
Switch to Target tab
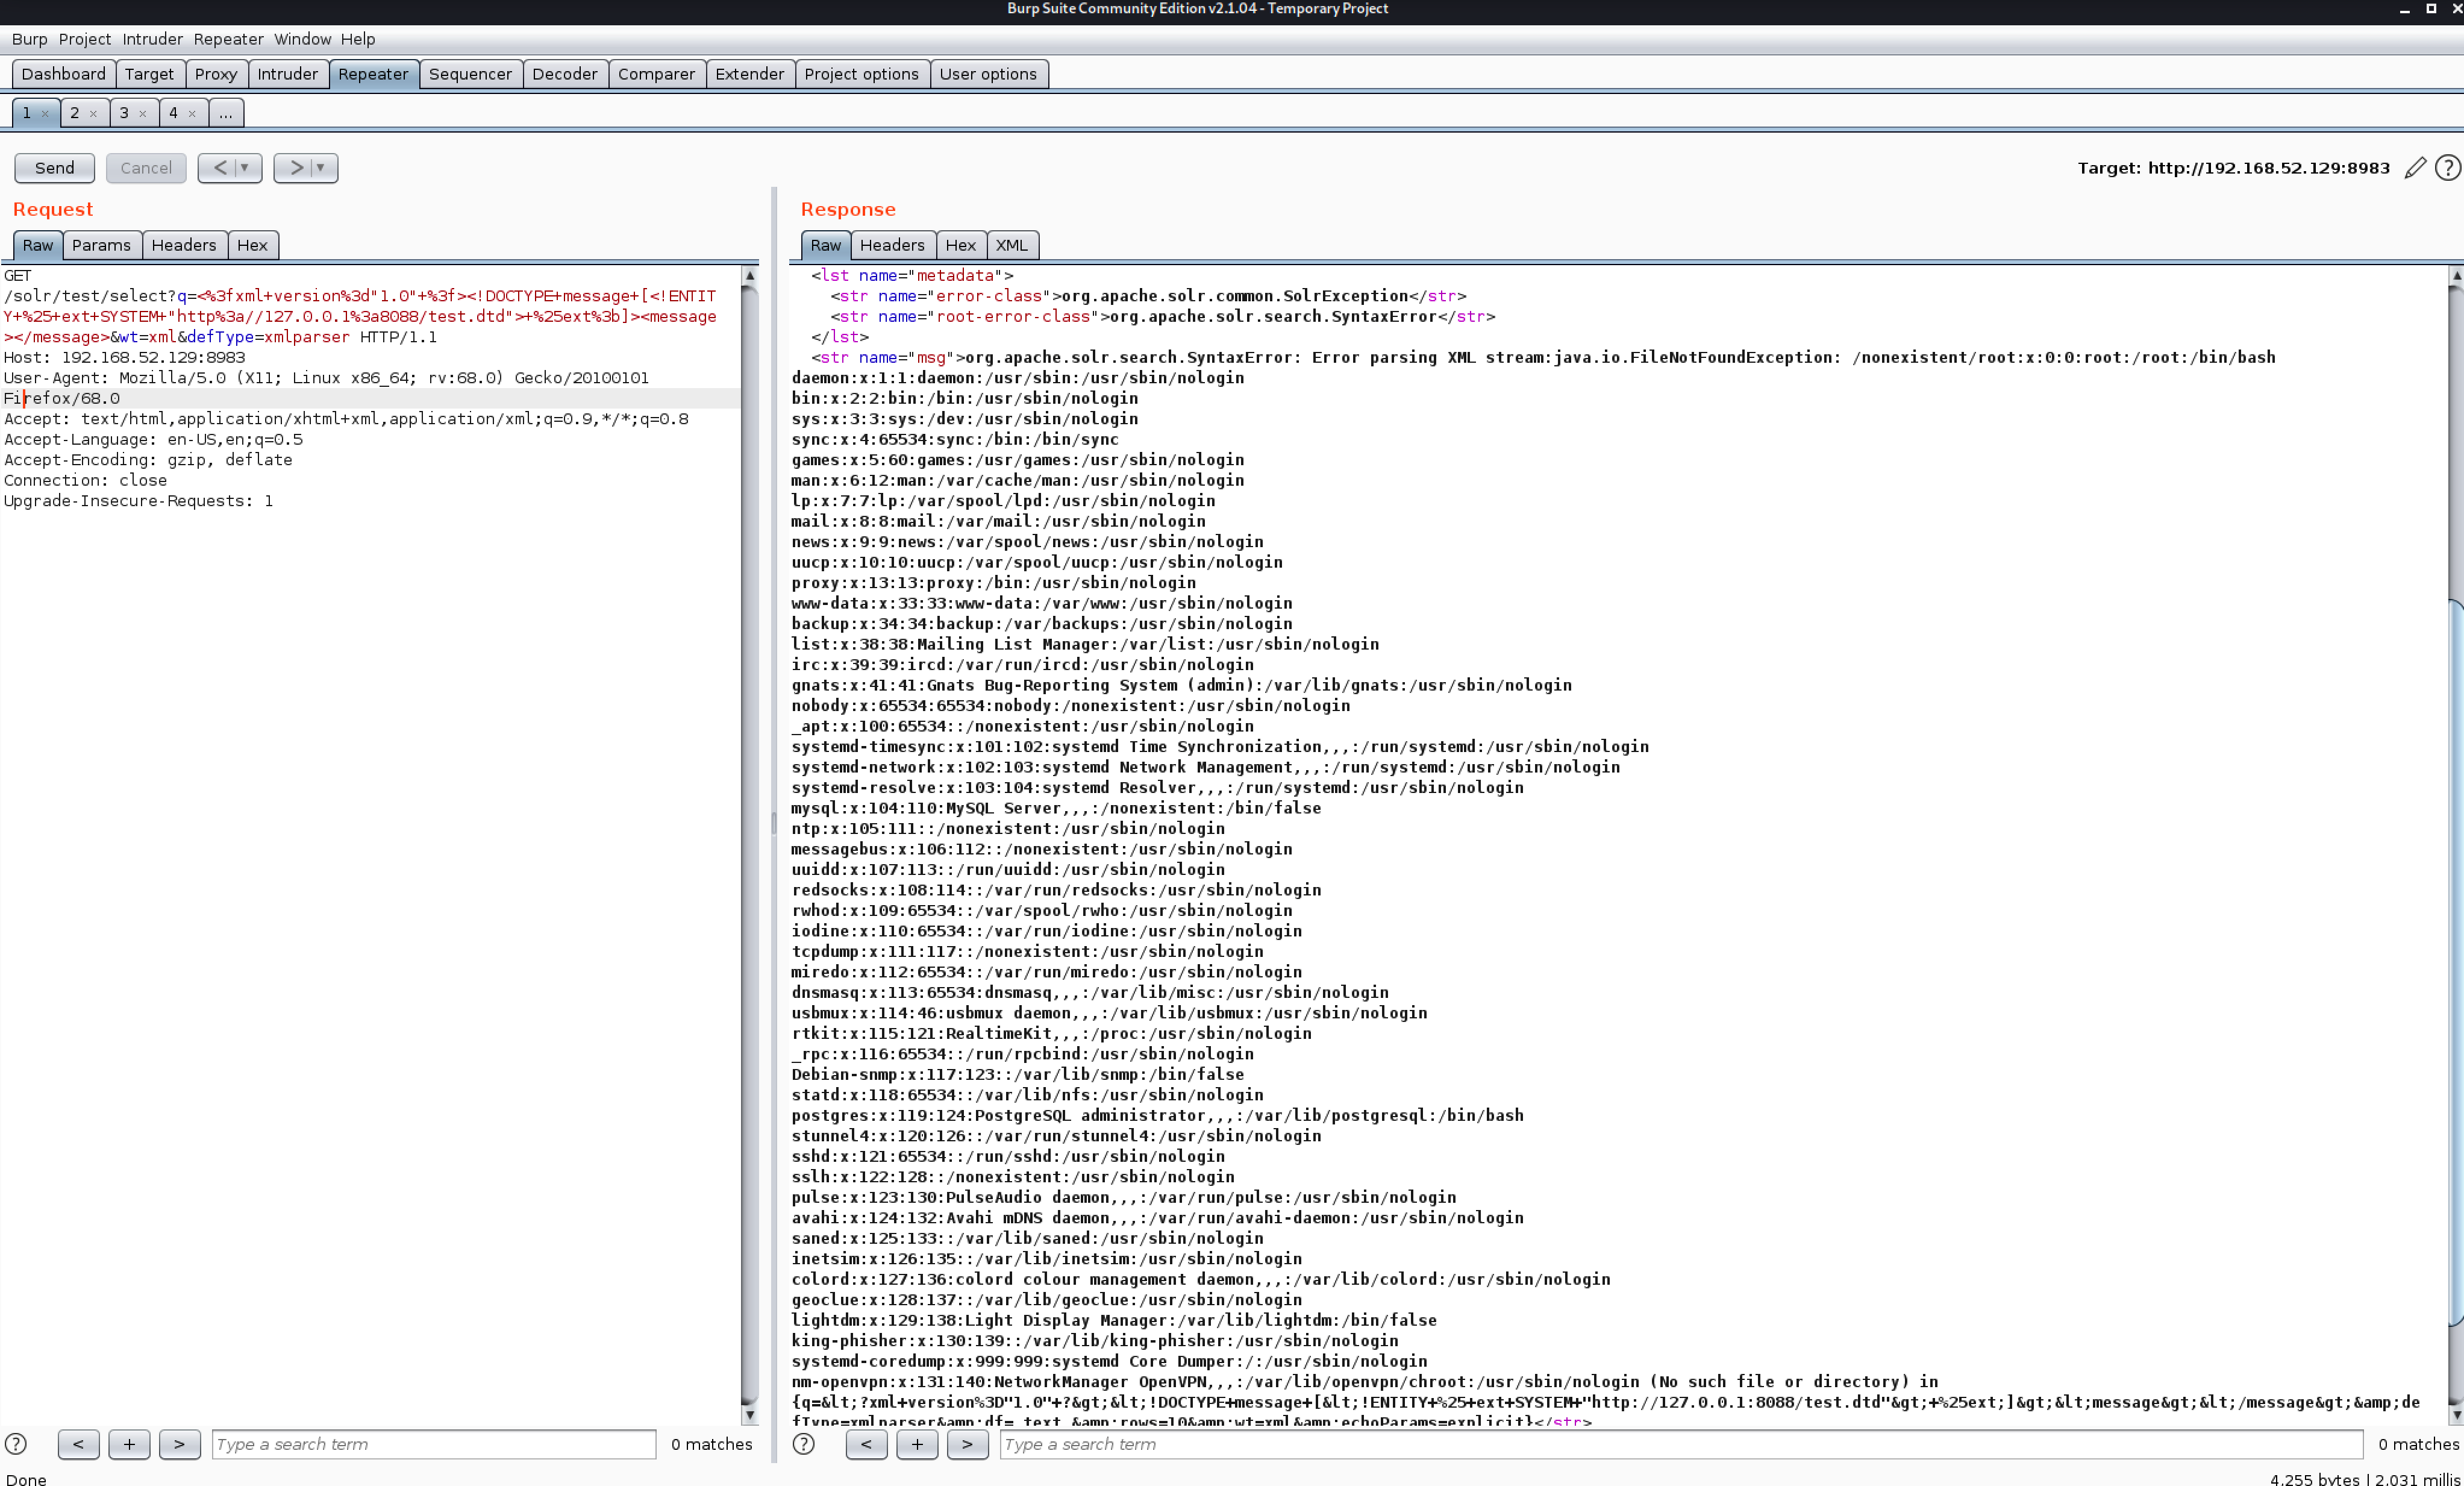click(149, 74)
